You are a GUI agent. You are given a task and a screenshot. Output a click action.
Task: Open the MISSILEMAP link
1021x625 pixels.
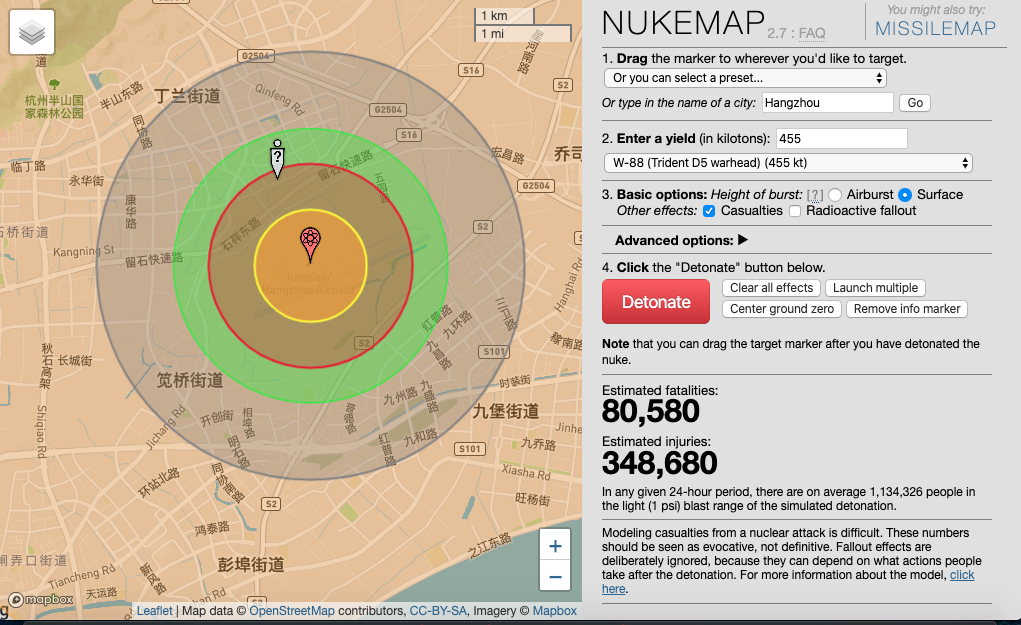(x=935, y=29)
